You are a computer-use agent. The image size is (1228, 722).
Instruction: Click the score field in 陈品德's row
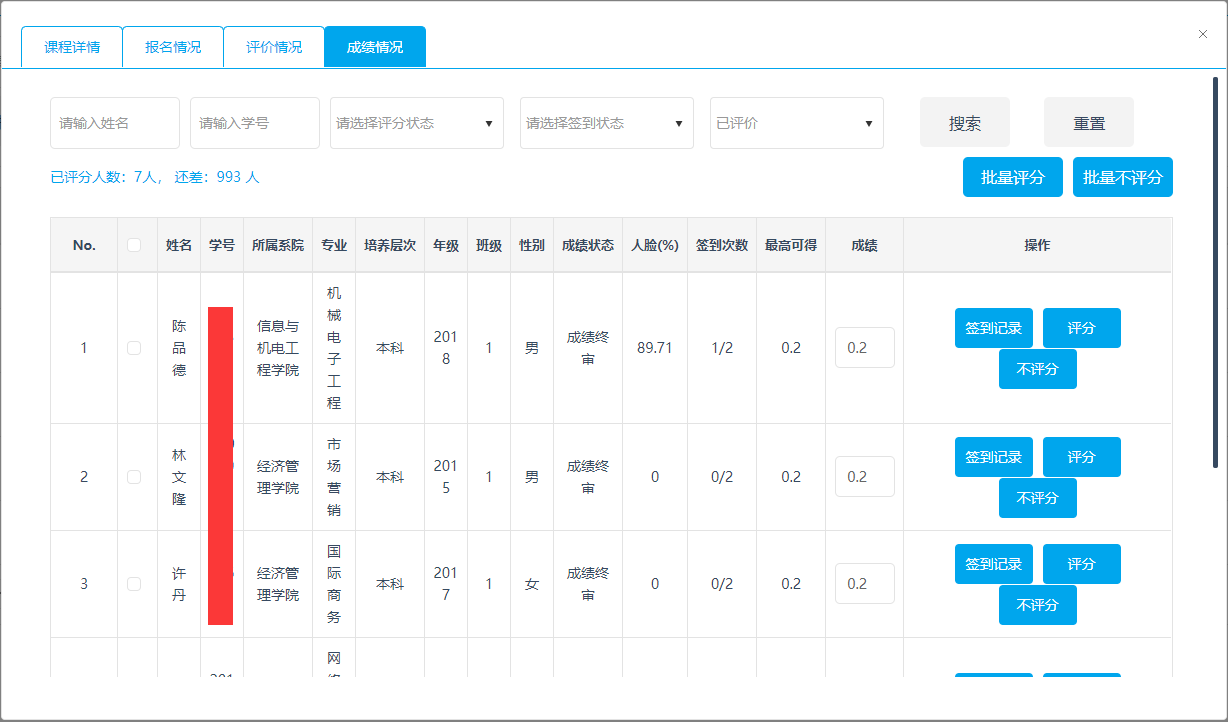865,348
